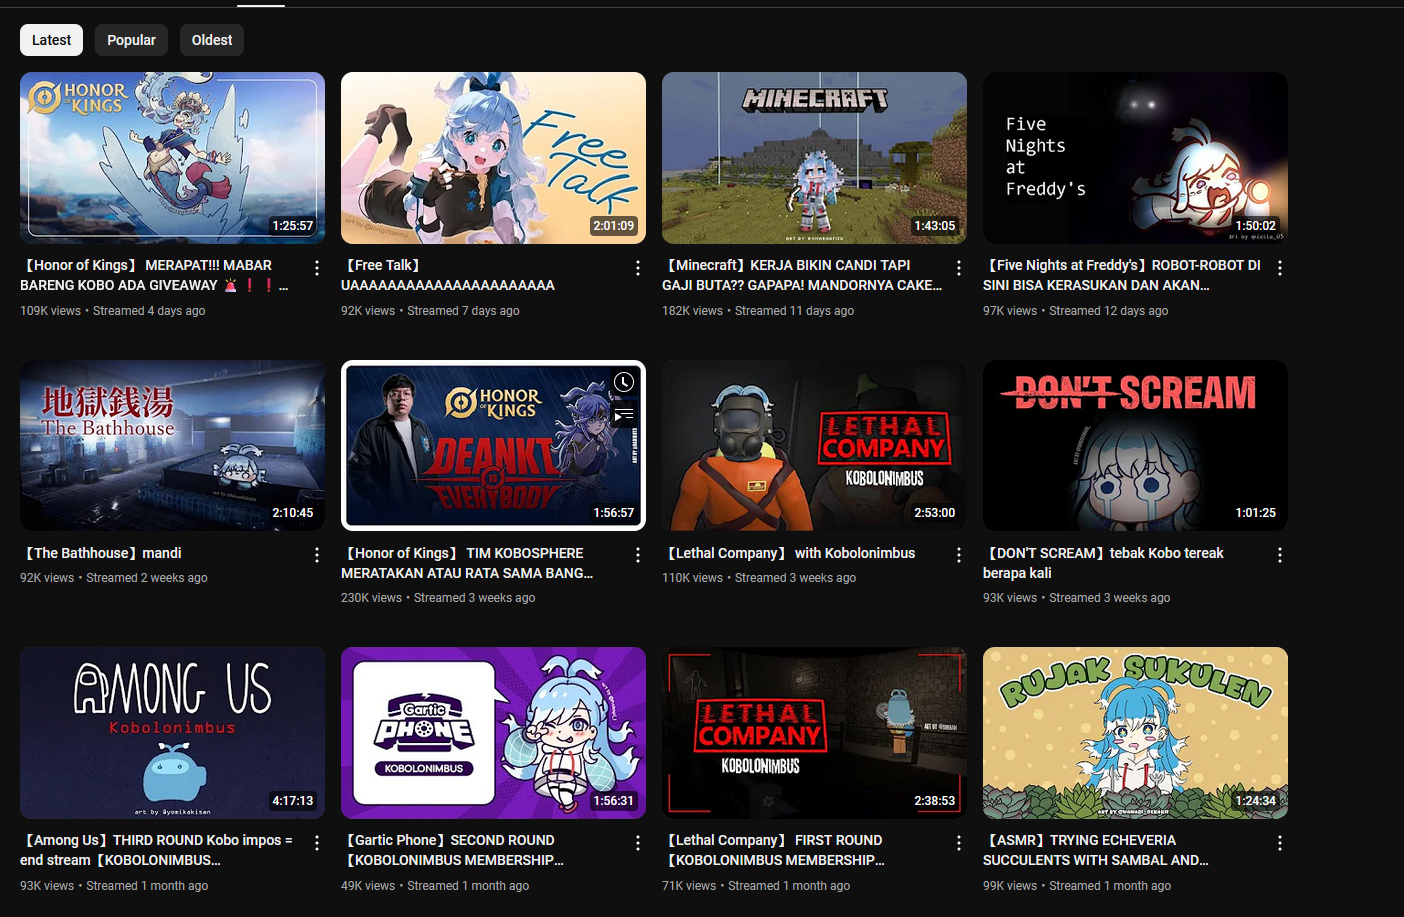1404x917 pixels.
Task: Open more actions for Five Nights at Freddy's video
Action: pyautogui.click(x=1280, y=268)
